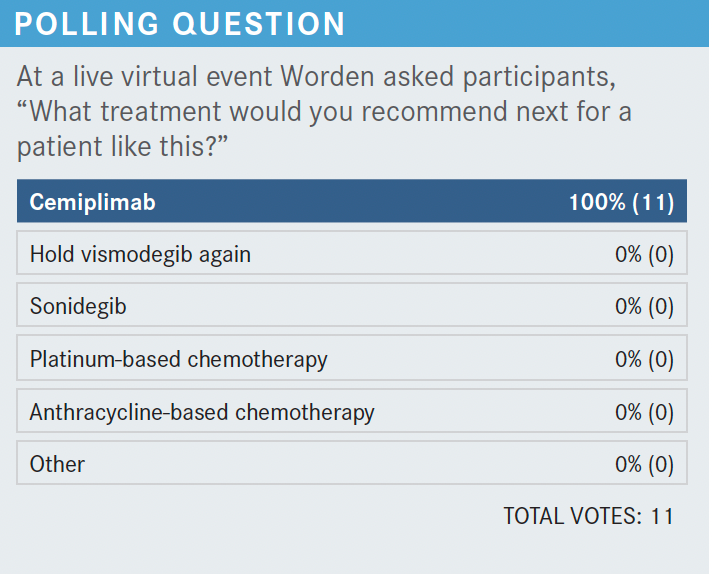This screenshot has width=712, height=574.
Task: Choose Anthracycline-based chemotherapy option
Action: [x=202, y=411]
